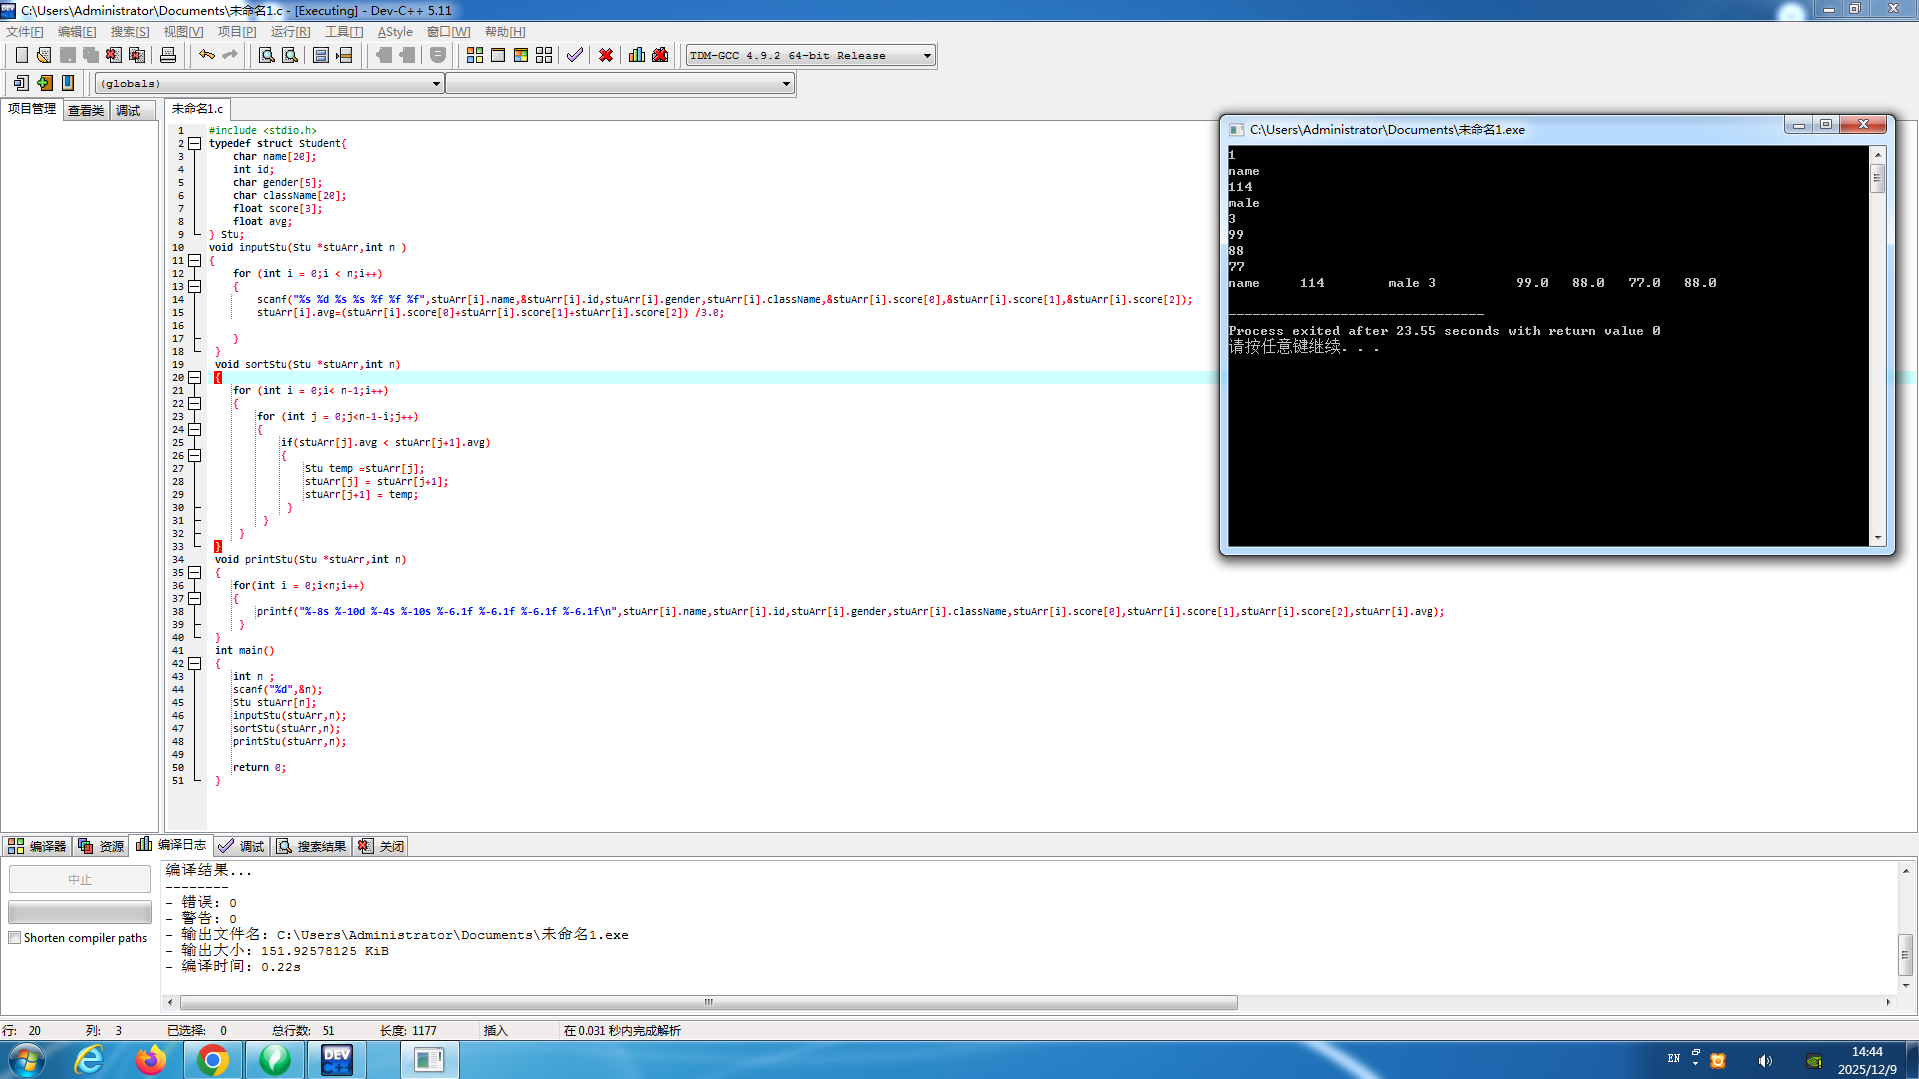1919x1079 pixels.
Task: Click the Compile & Run toolbar icon
Action: 521,55
